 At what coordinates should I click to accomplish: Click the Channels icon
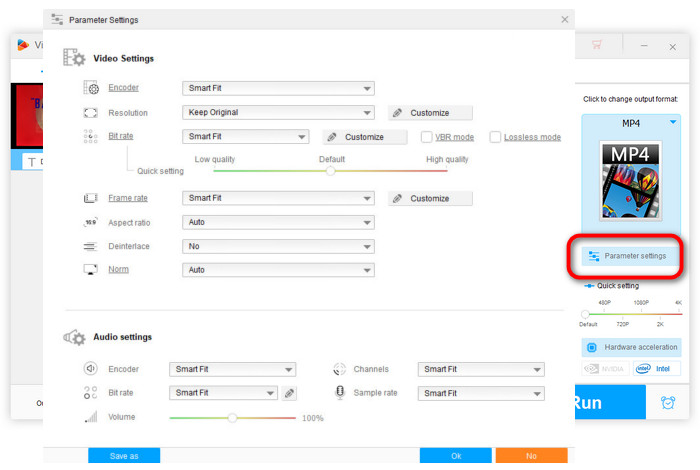pos(340,369)
